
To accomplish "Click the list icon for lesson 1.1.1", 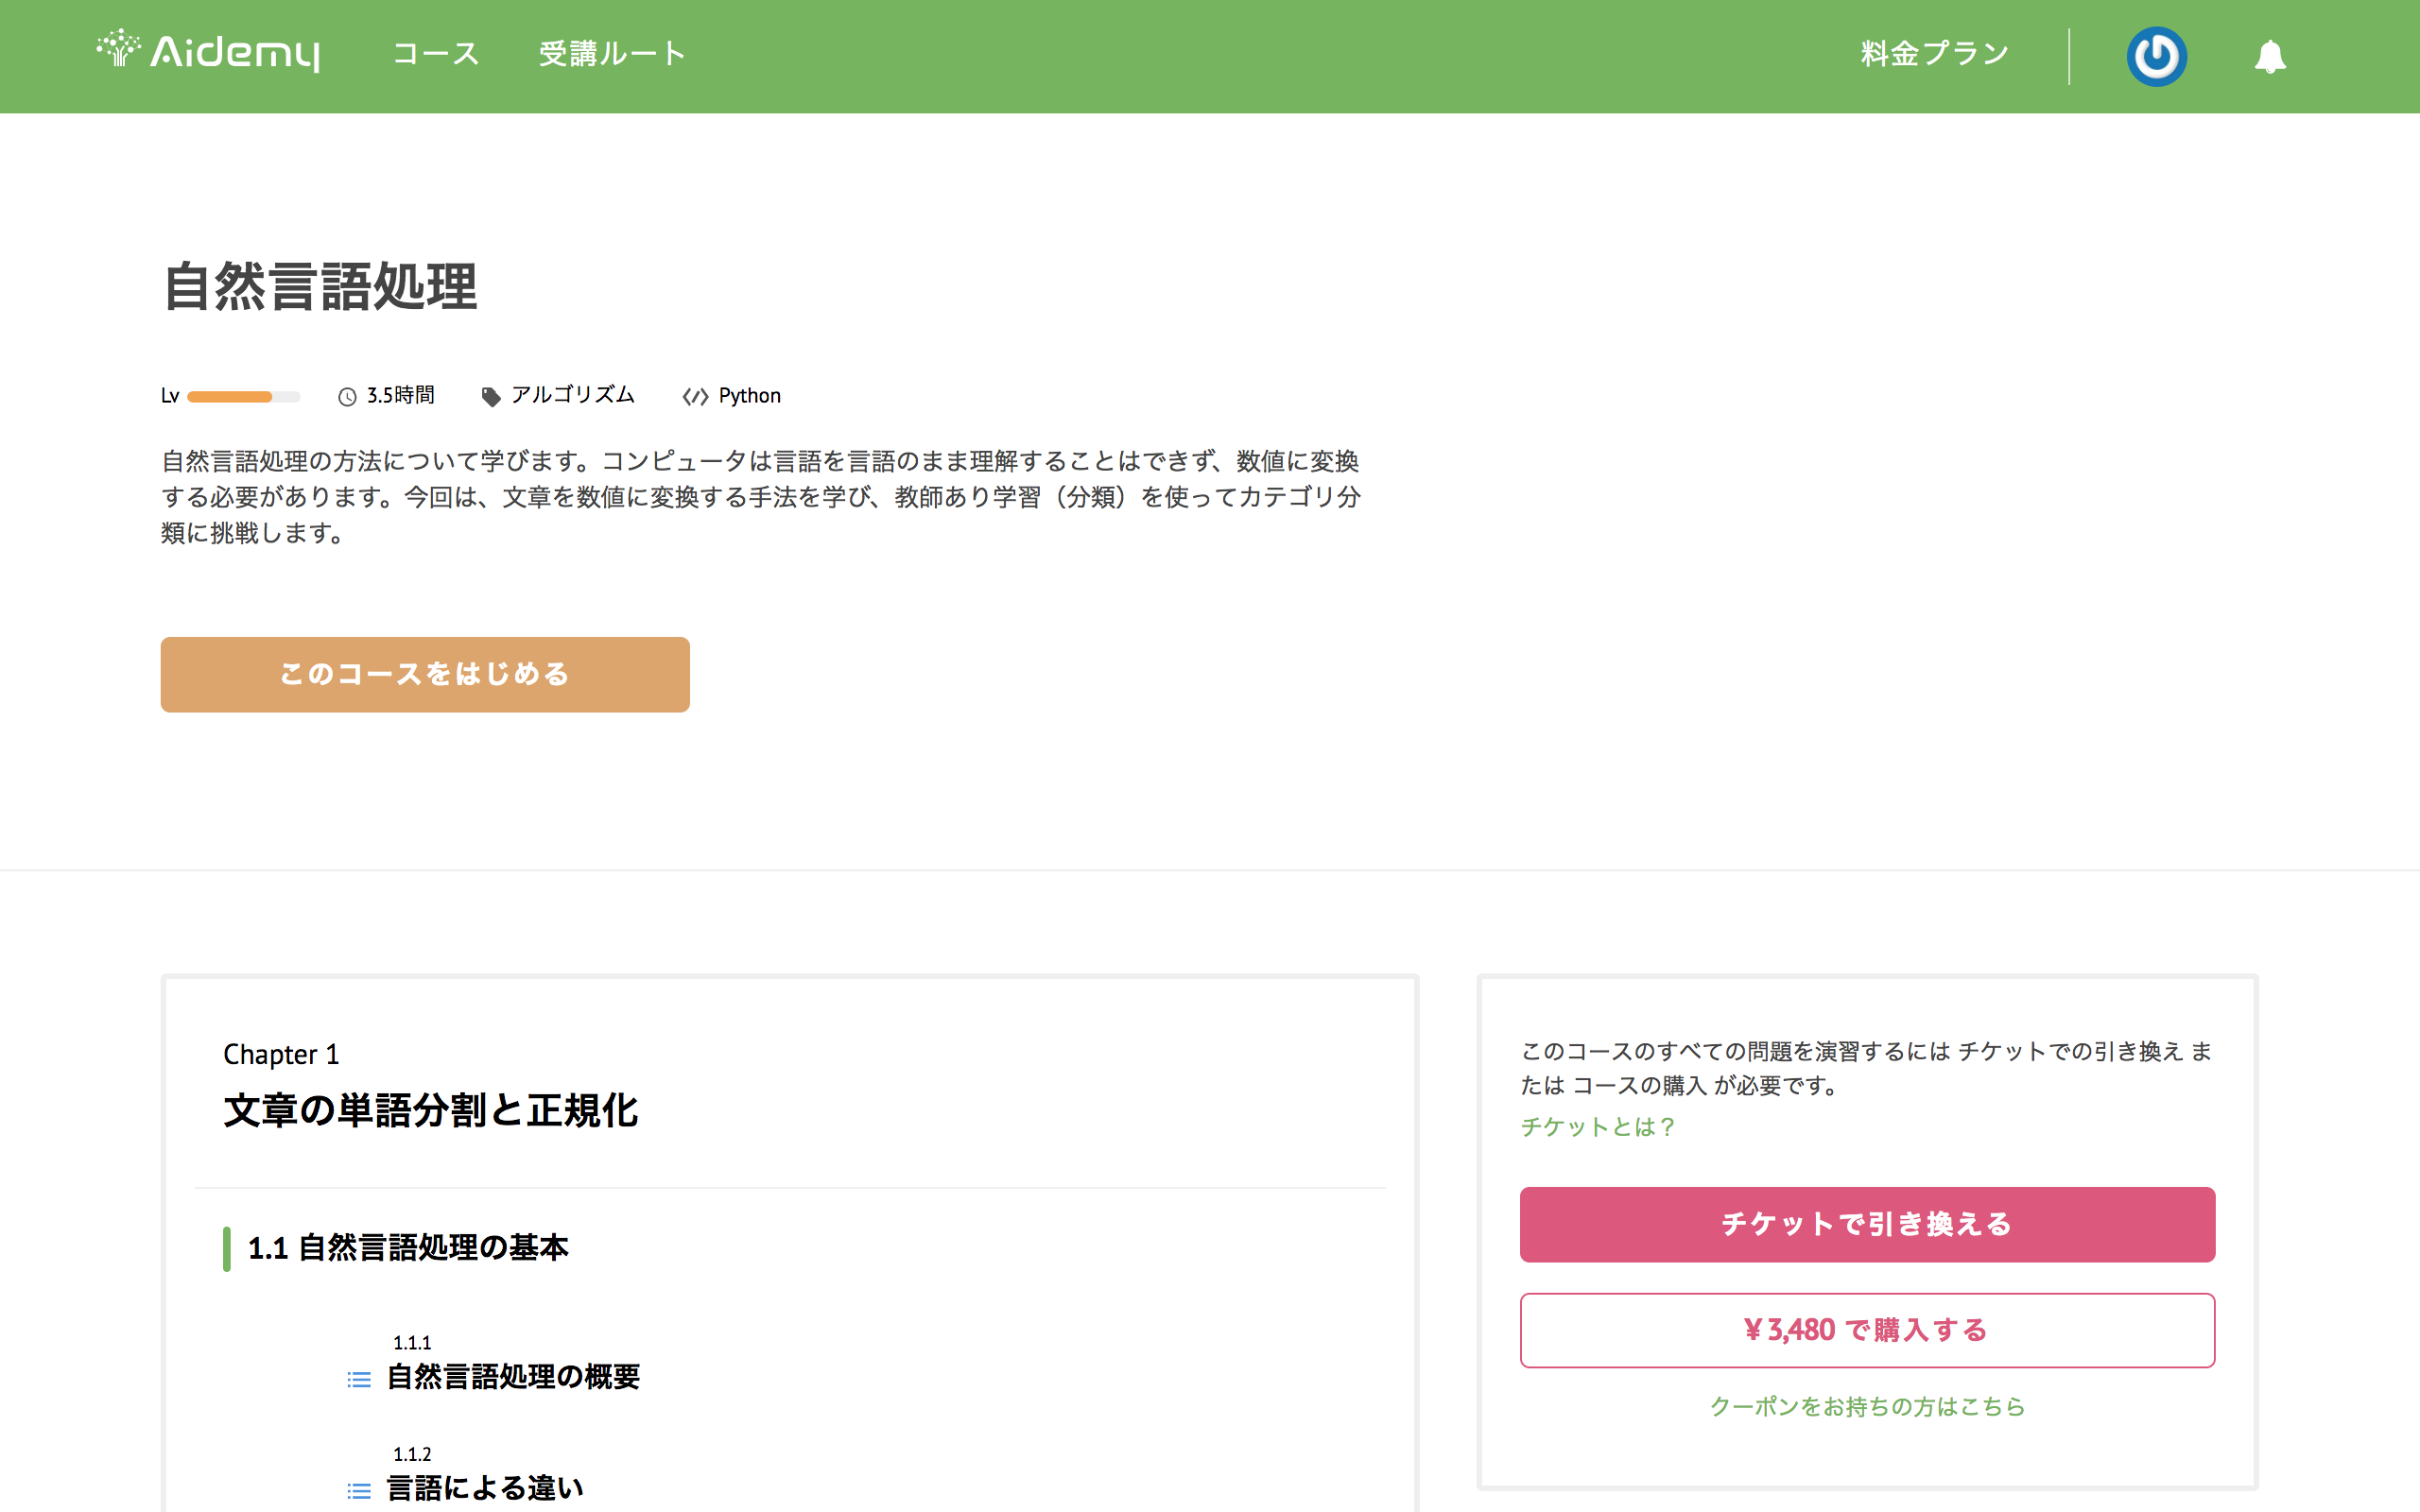I will [x=359, y=1380].
